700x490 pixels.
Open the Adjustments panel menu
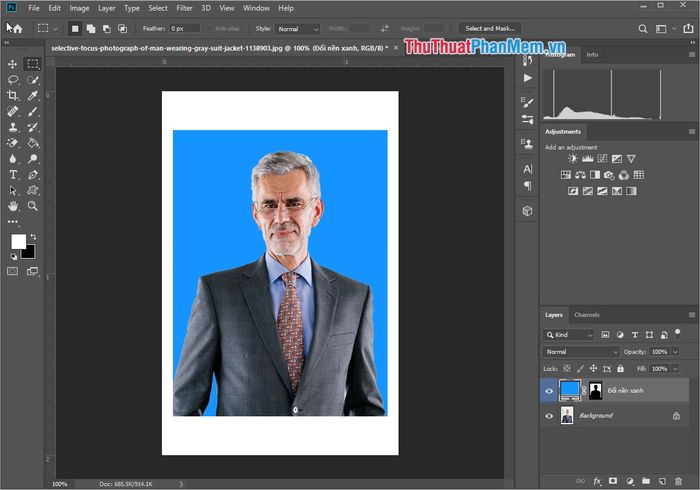[692, 132]
